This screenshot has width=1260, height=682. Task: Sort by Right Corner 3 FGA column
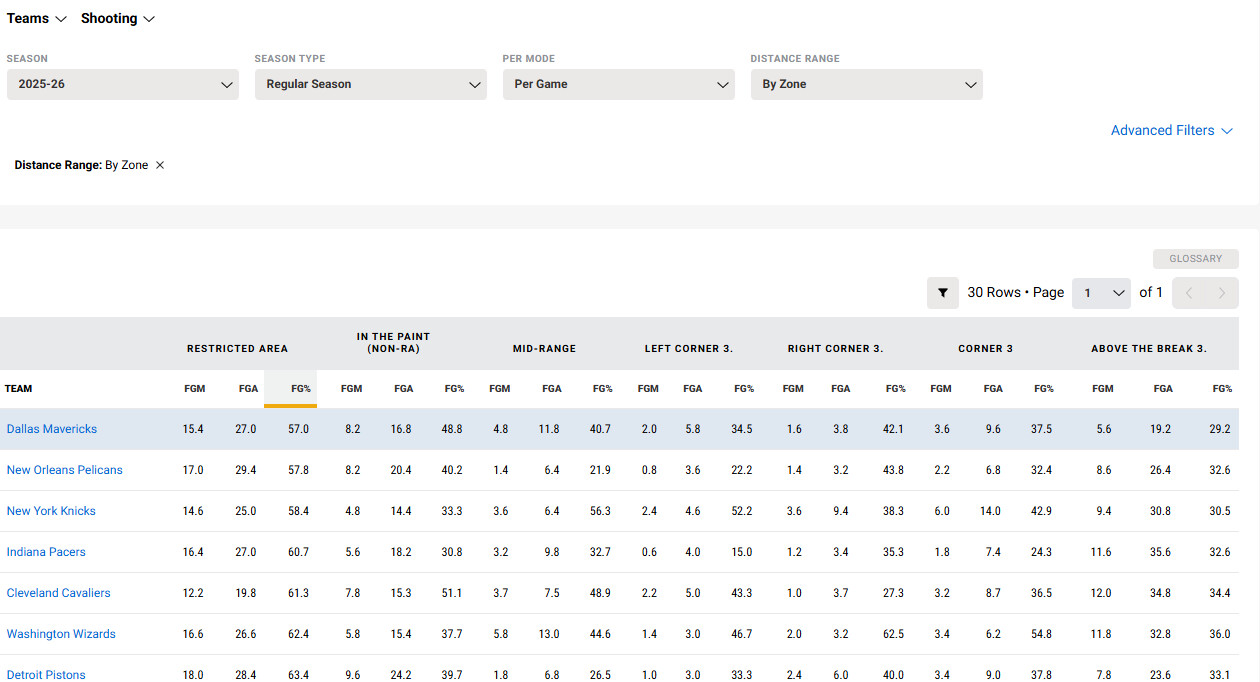[x=840, y=389]
